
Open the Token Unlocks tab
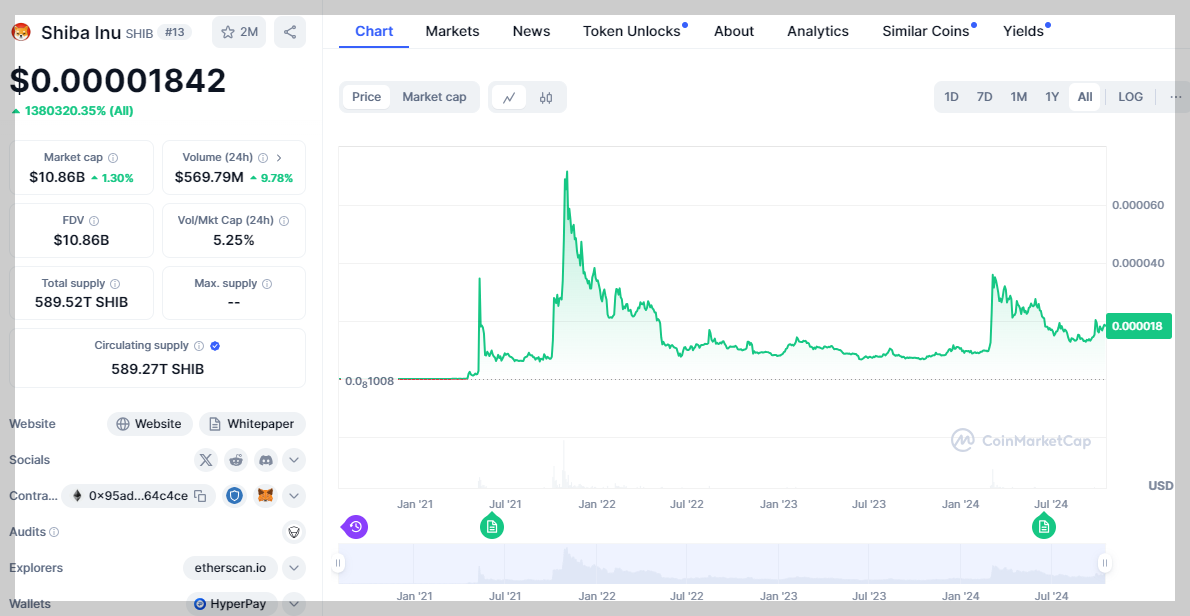point(631,31)
